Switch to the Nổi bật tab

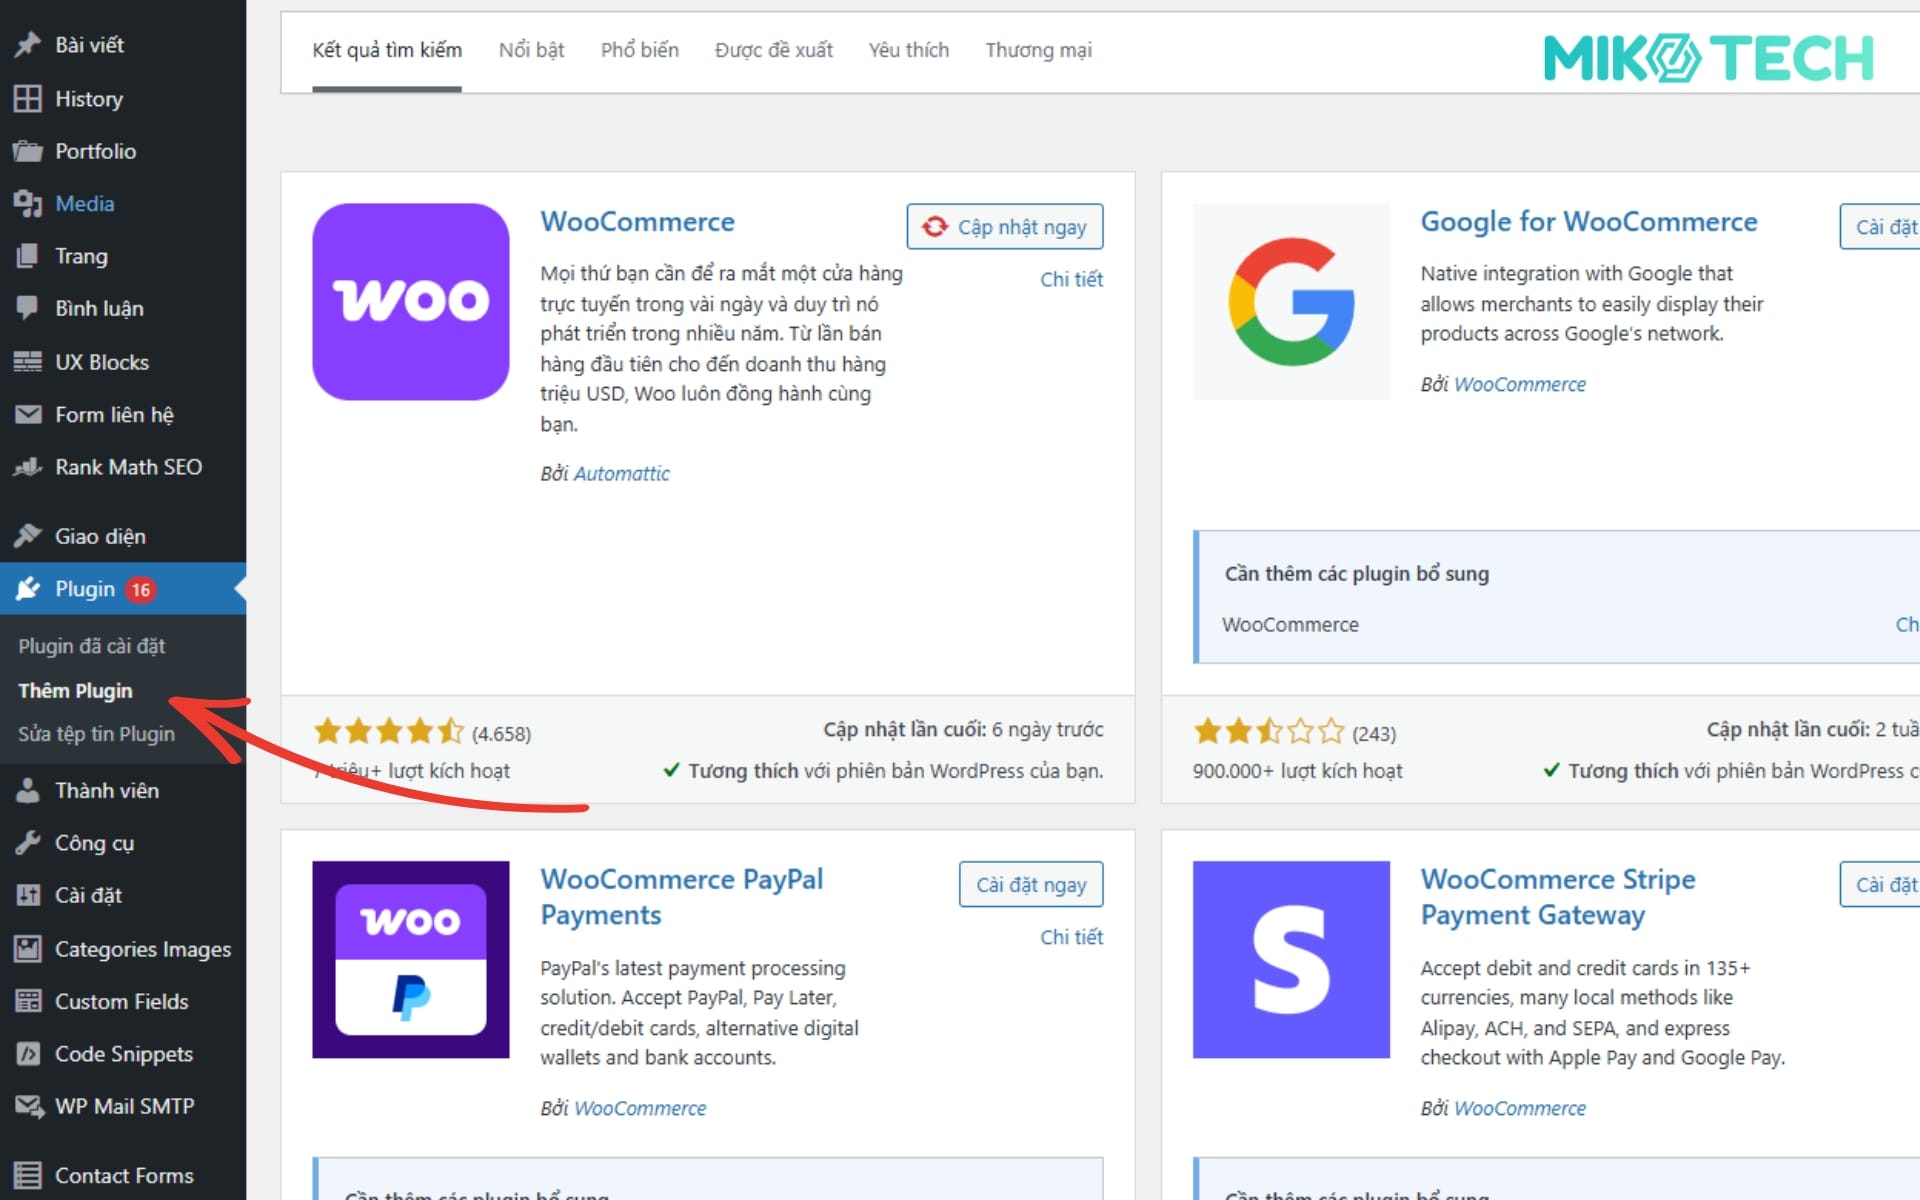(x=531, y=49)
